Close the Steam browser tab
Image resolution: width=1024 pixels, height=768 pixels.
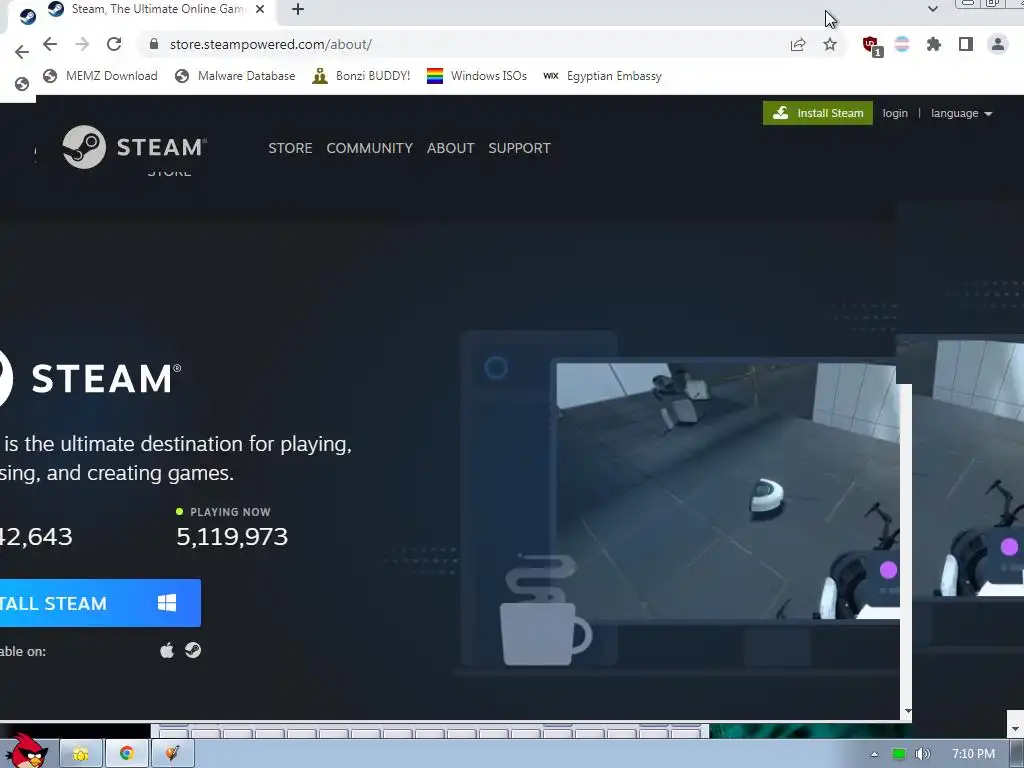[x=260, y=9]
